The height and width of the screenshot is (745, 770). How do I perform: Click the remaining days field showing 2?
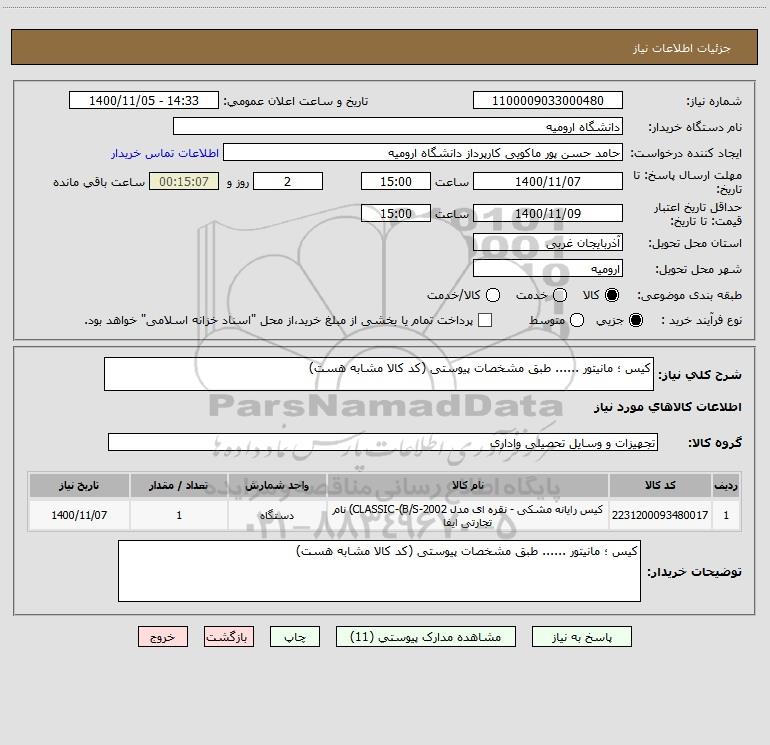[x=288, y=181]
